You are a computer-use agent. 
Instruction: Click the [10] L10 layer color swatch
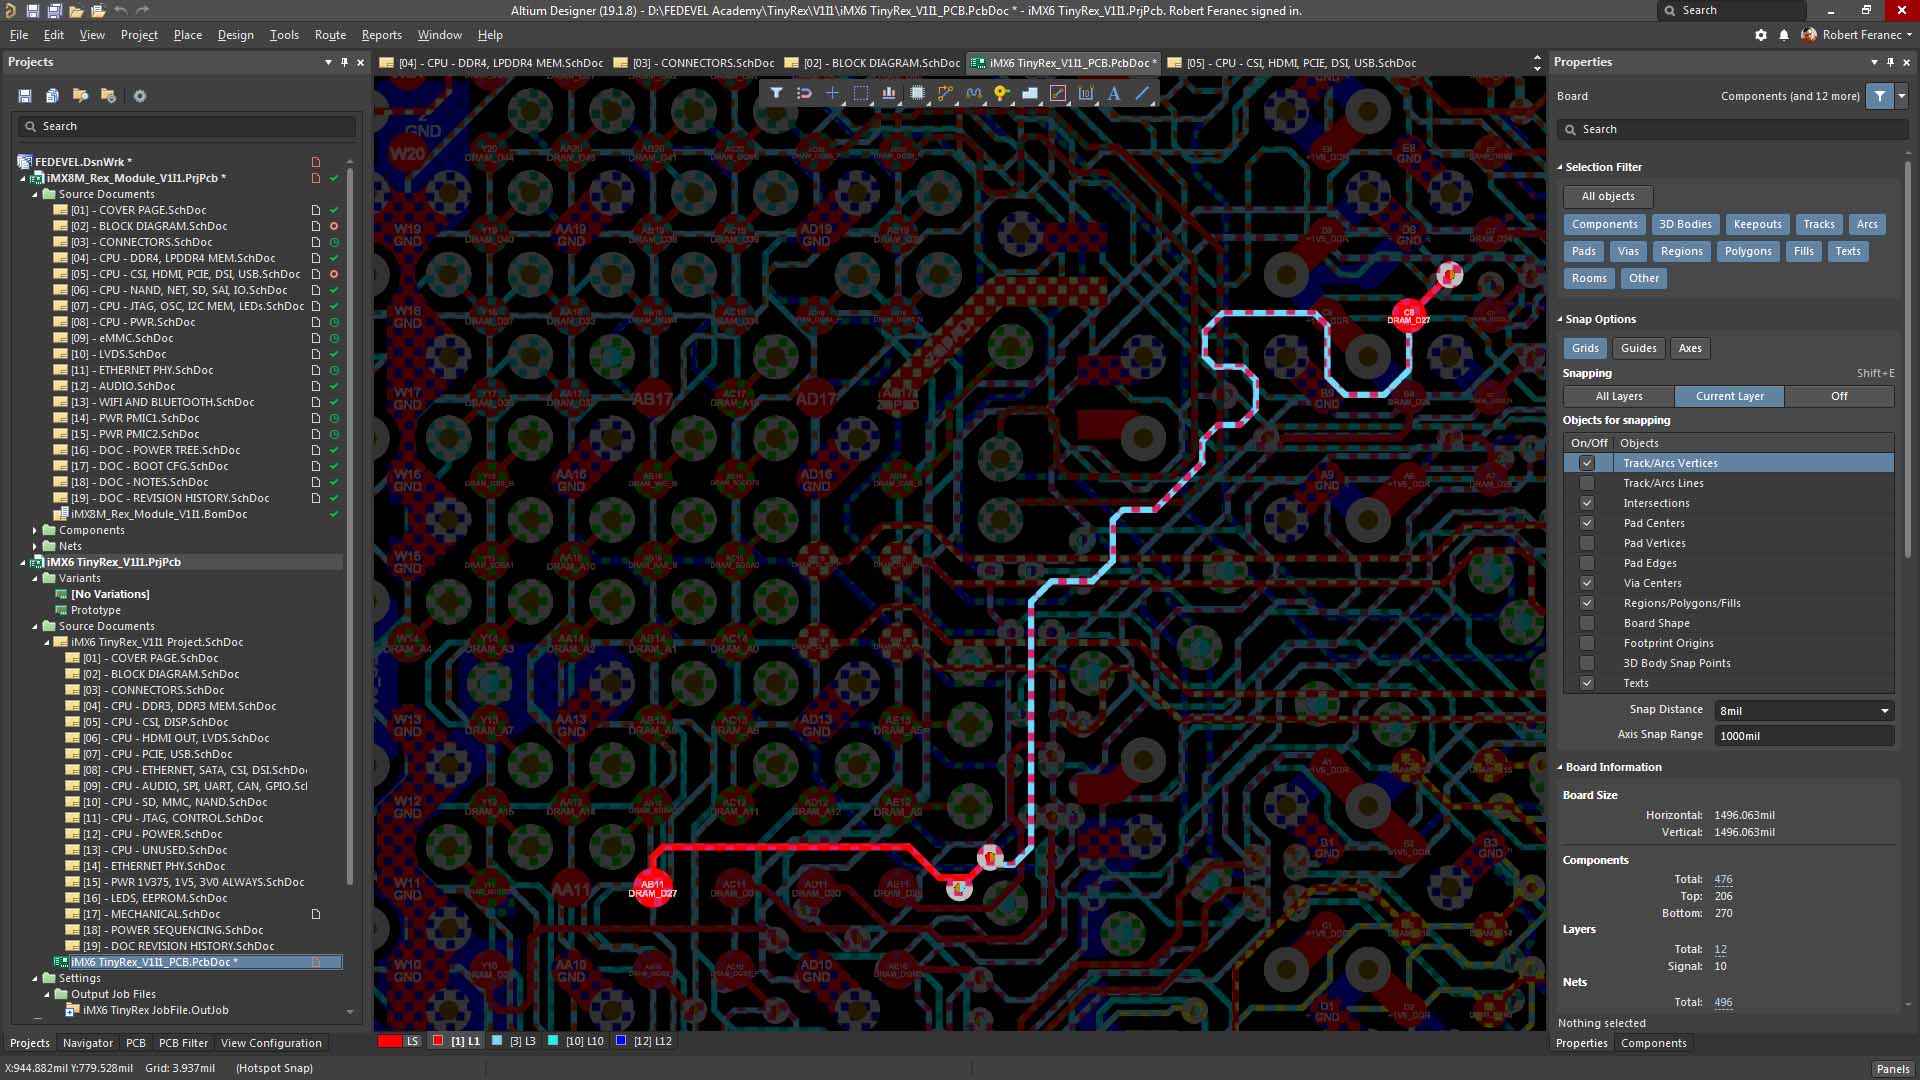click(x=553, y=1041)
